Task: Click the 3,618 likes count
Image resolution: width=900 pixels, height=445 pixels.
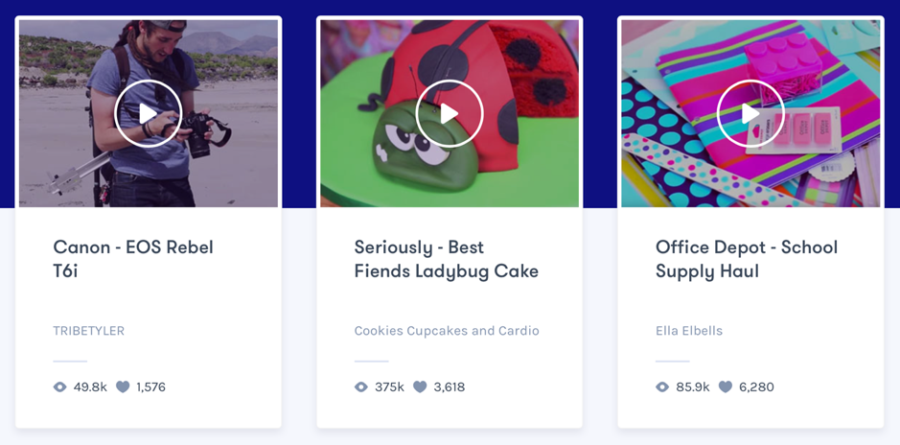Action: [449, 387]
